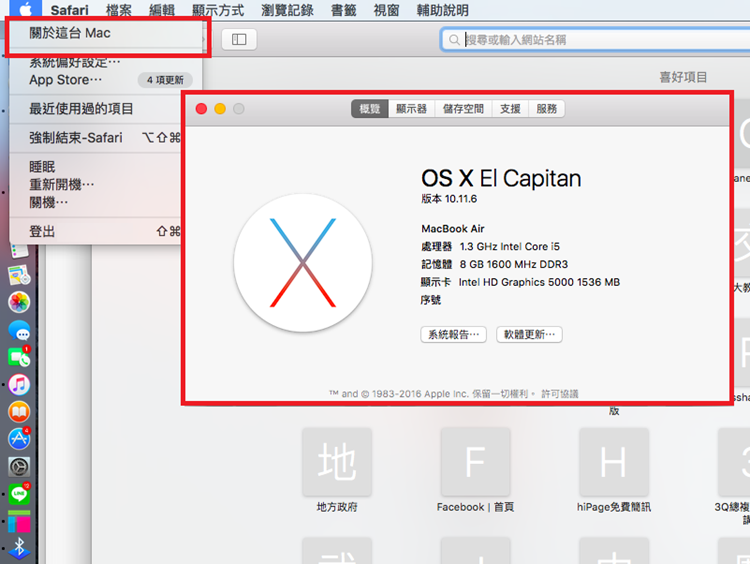Open the 編輯 menu
Screen dimensions: 750x564
(162, 10)
